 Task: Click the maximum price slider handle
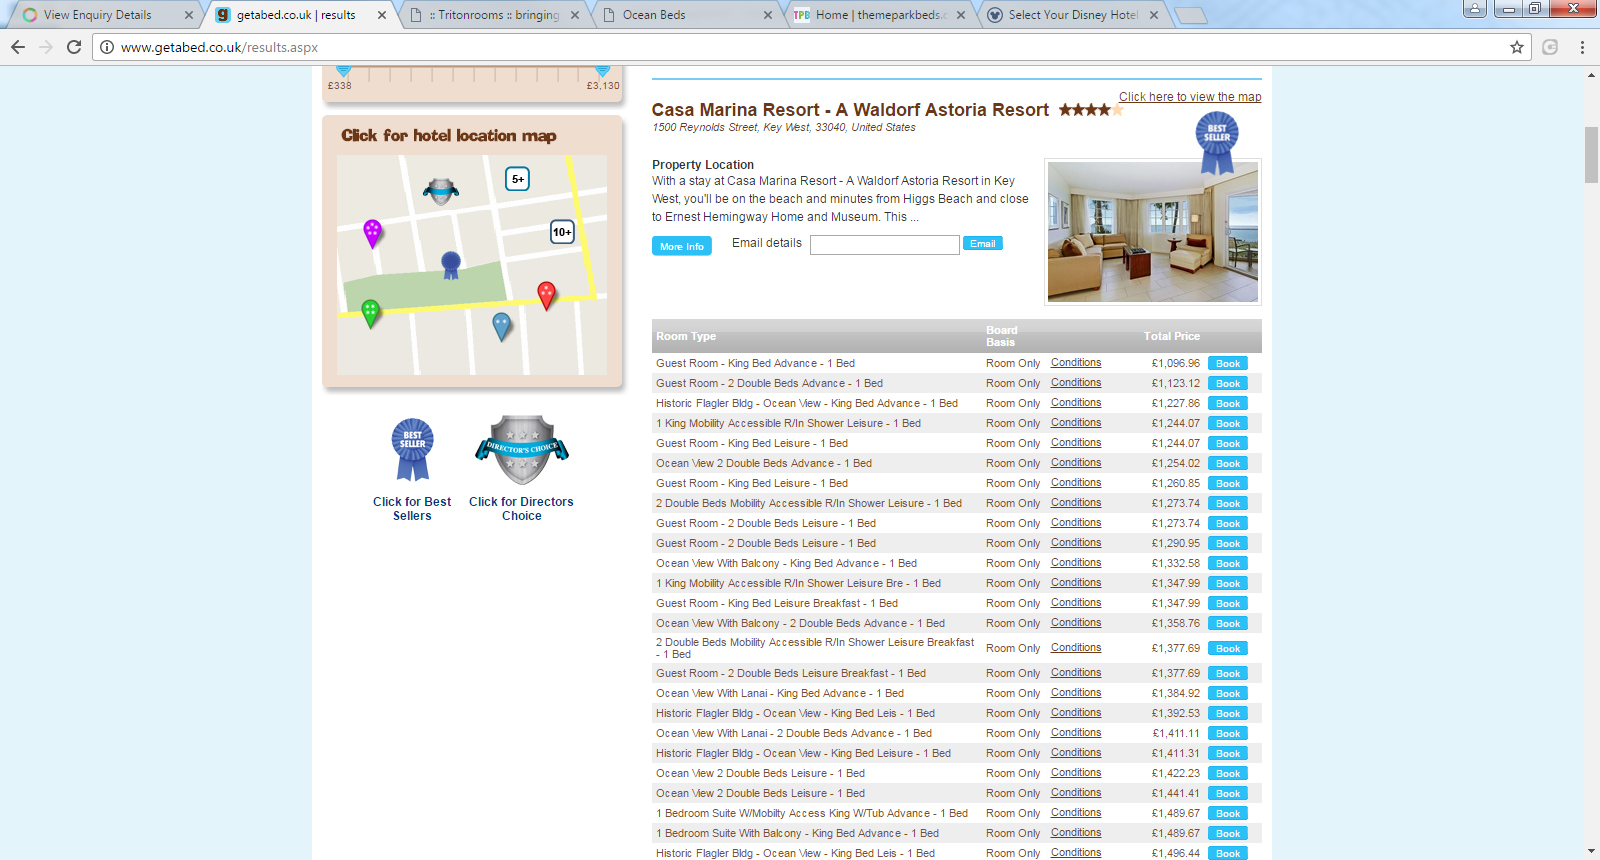point(602,71)
